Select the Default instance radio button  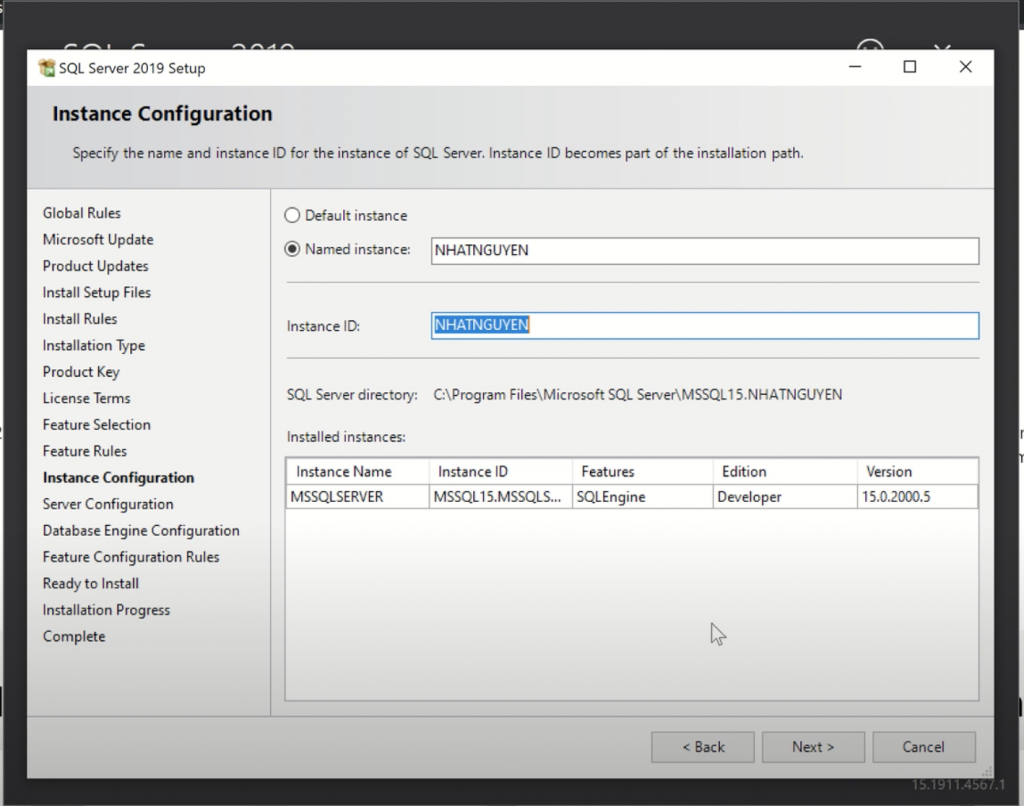pyautogui.click(x=292, y=216)
